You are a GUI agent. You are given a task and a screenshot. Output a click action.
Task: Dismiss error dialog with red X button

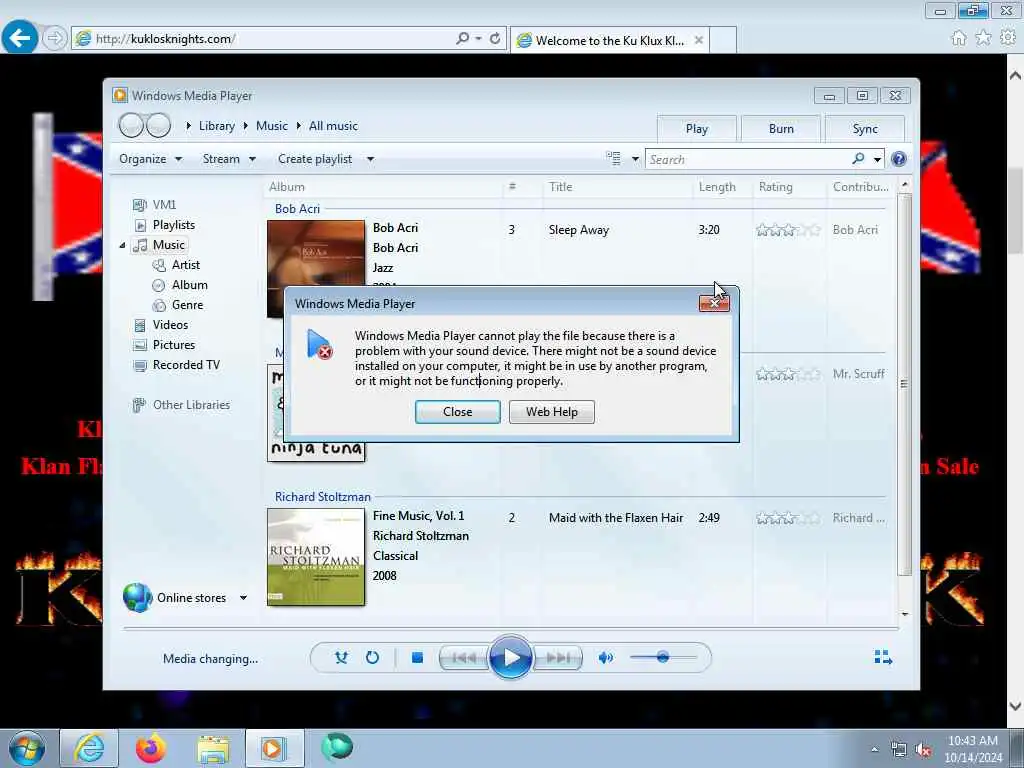714,303
